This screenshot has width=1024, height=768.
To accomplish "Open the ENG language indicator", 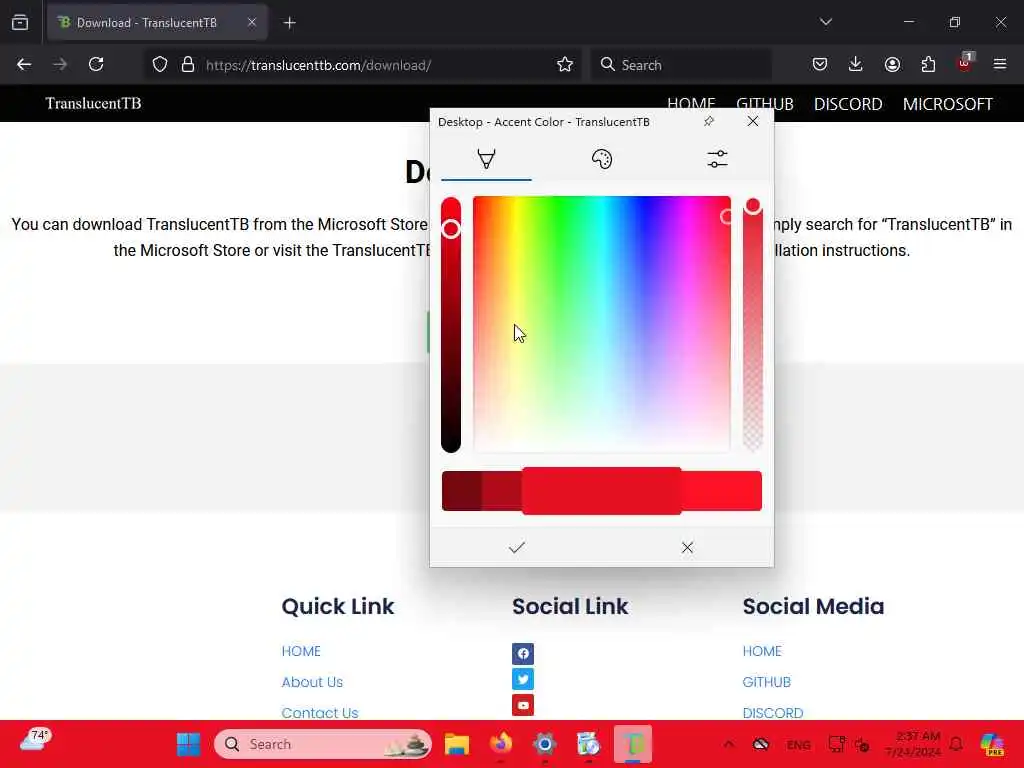I will coord(799,744).
